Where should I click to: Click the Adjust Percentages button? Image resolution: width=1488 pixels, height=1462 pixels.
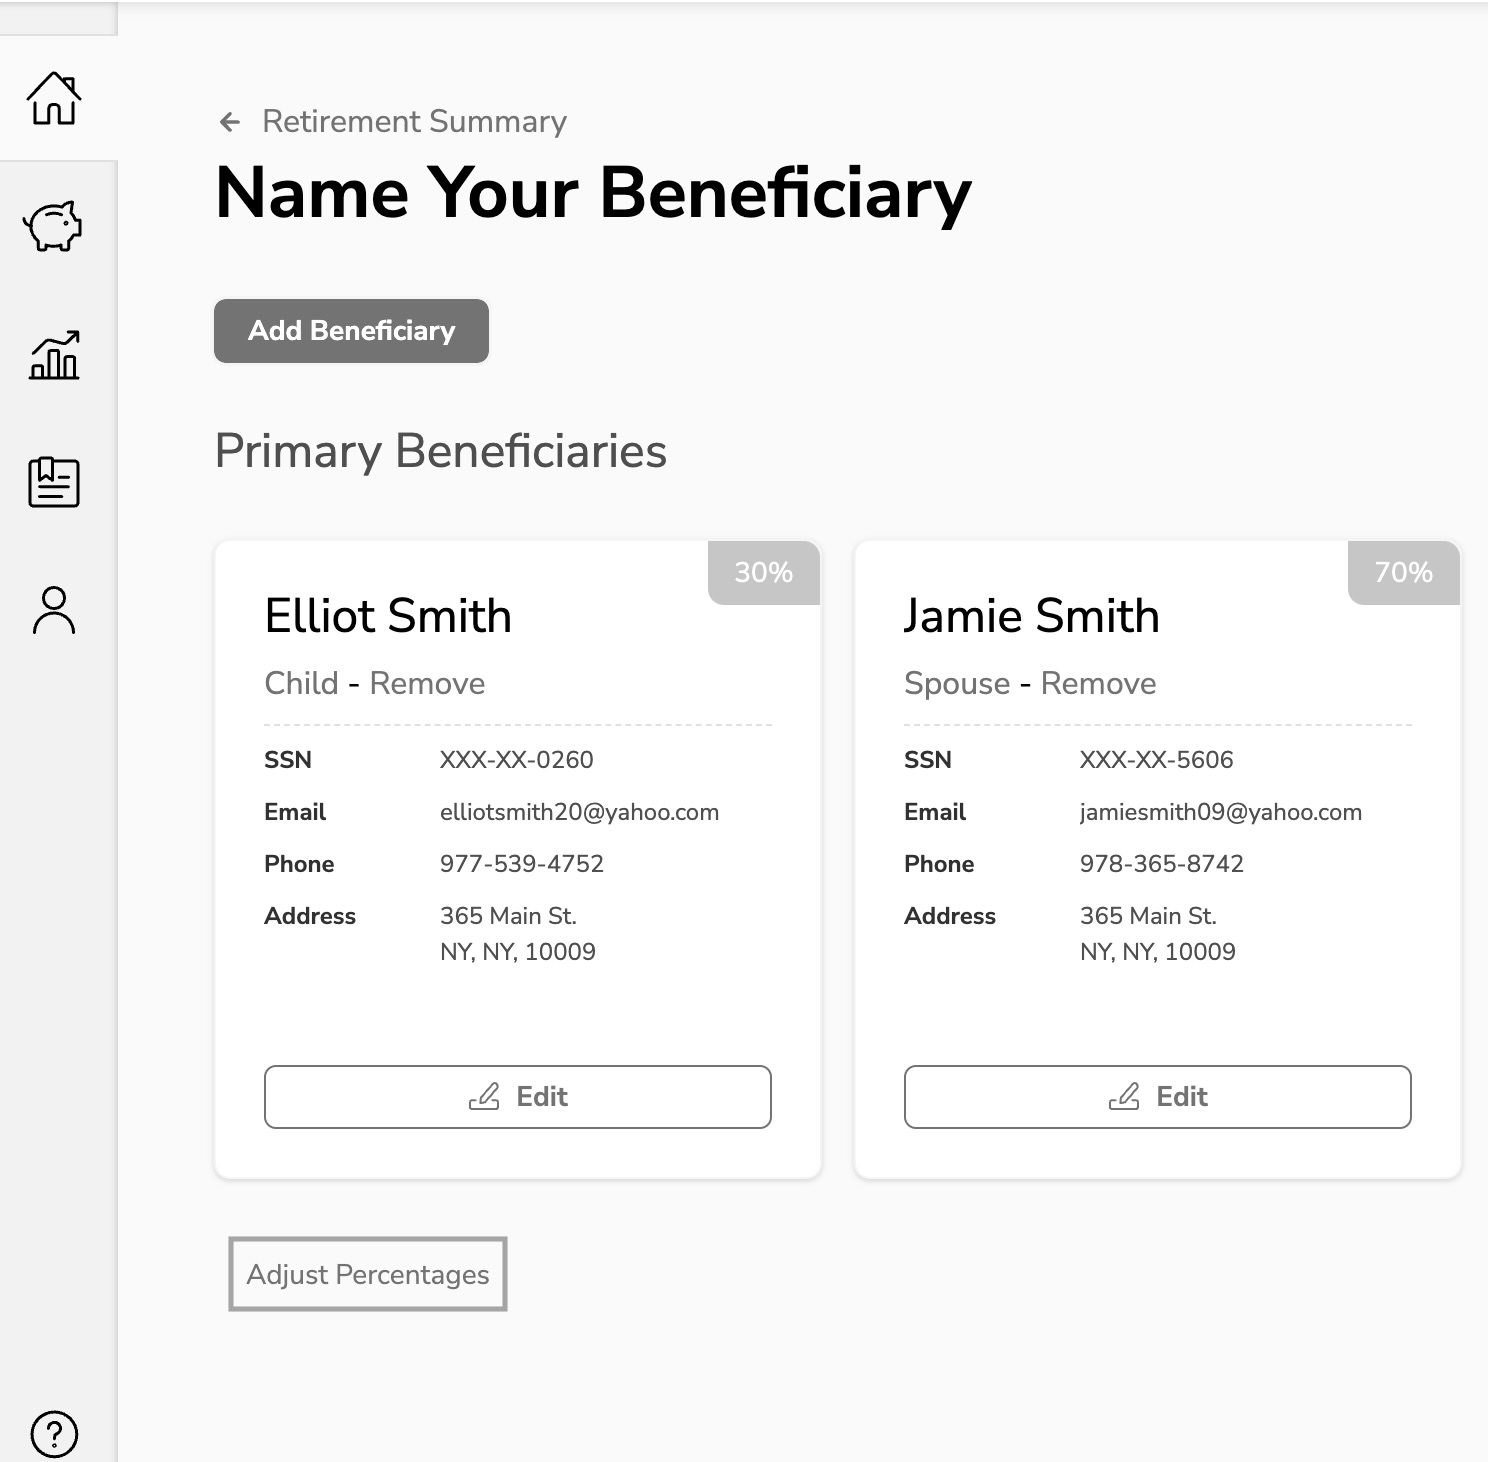coord(368,1274)
